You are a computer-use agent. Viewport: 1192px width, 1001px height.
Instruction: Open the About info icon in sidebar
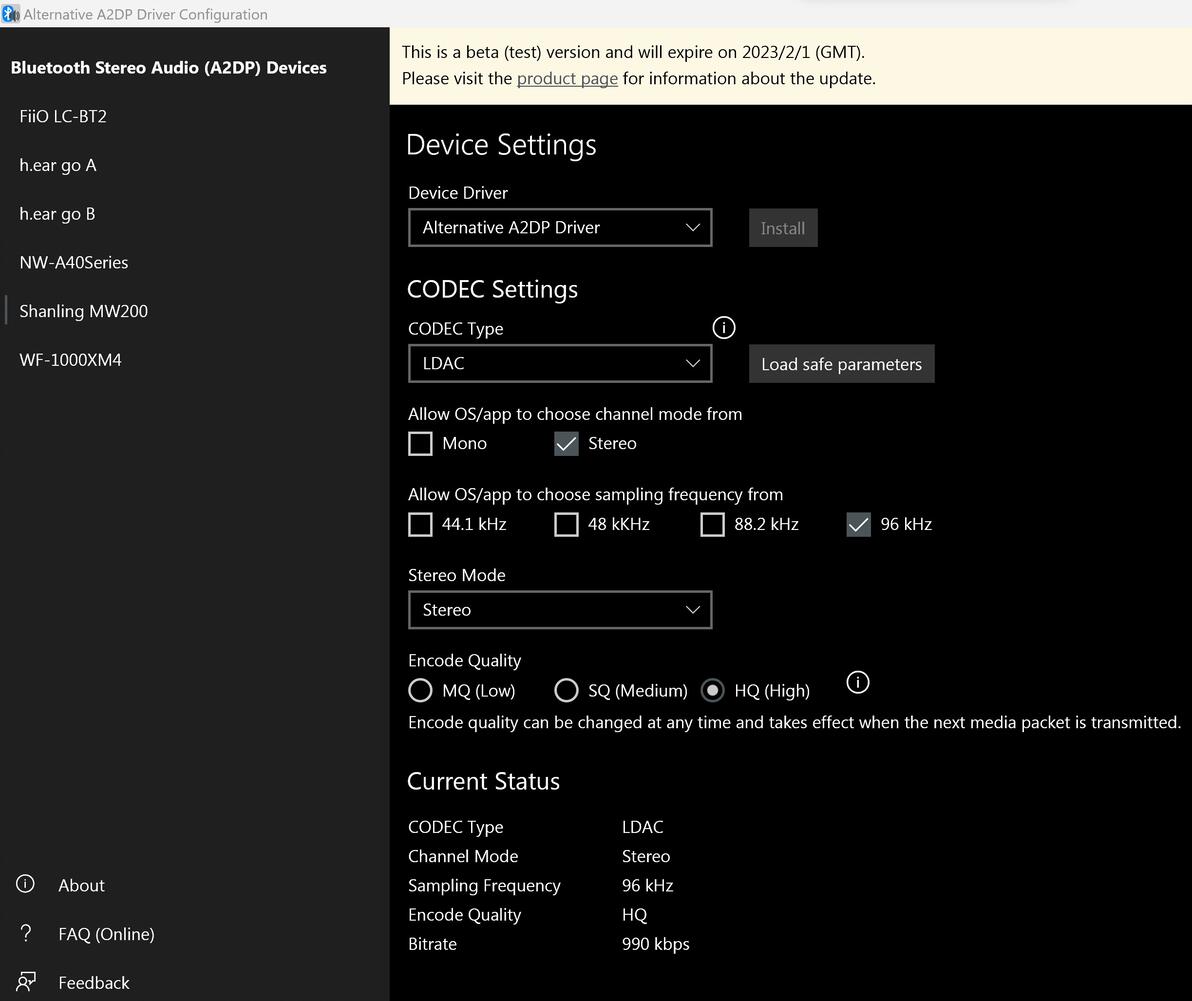click(x=26, y=884)
